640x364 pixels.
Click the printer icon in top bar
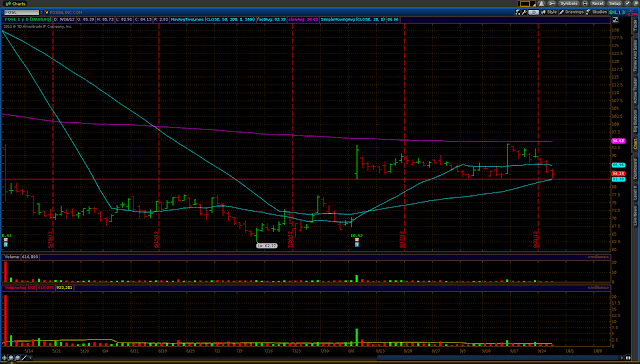click(585, 3)
